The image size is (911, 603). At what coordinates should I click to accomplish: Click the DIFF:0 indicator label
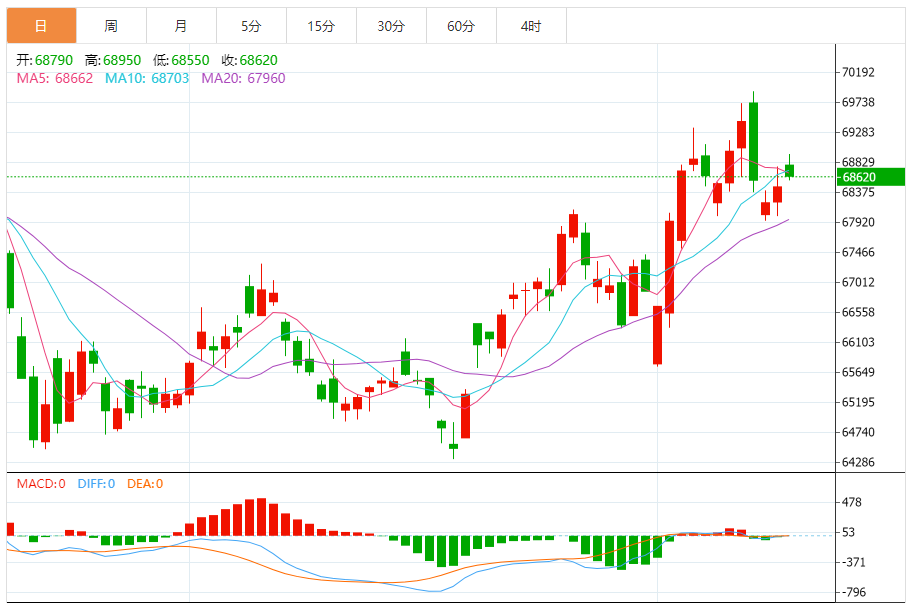pos(96,484)
